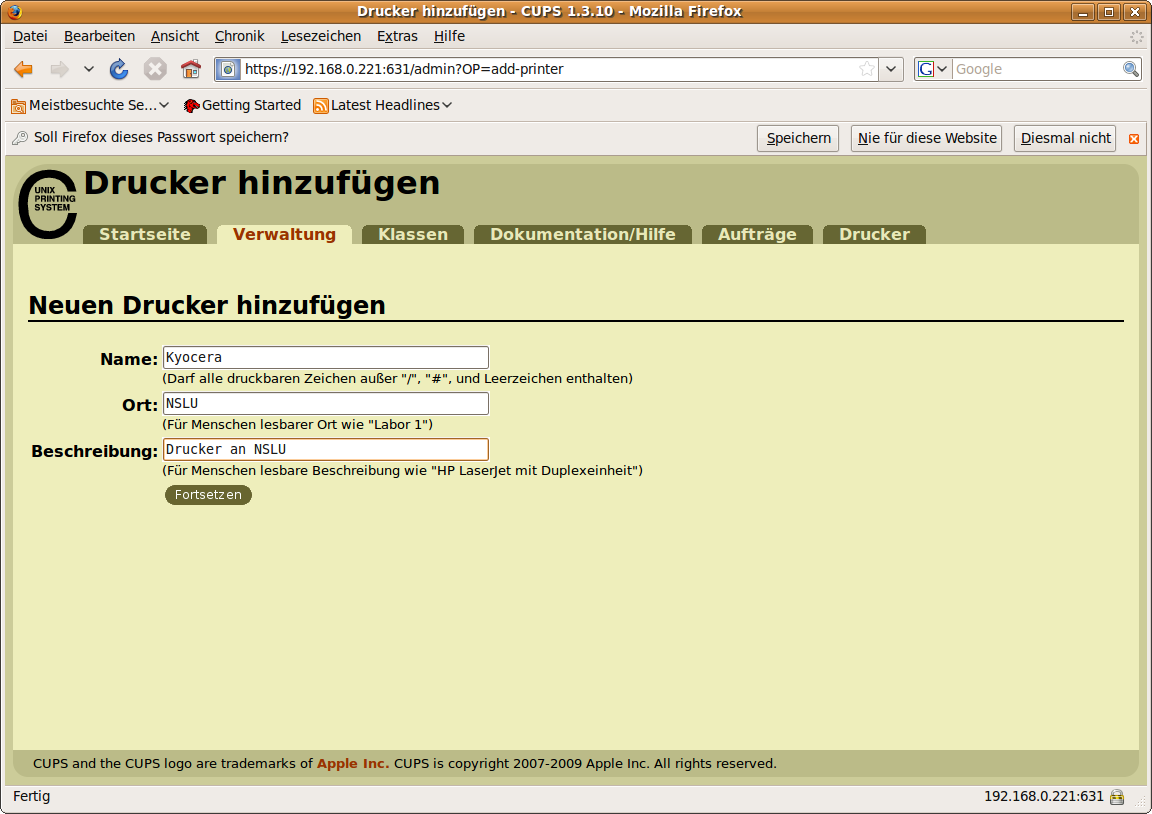Open the search engine selector dropdown
The image size is (1152, 814).
pyautogui.click(x=934, y=69)
